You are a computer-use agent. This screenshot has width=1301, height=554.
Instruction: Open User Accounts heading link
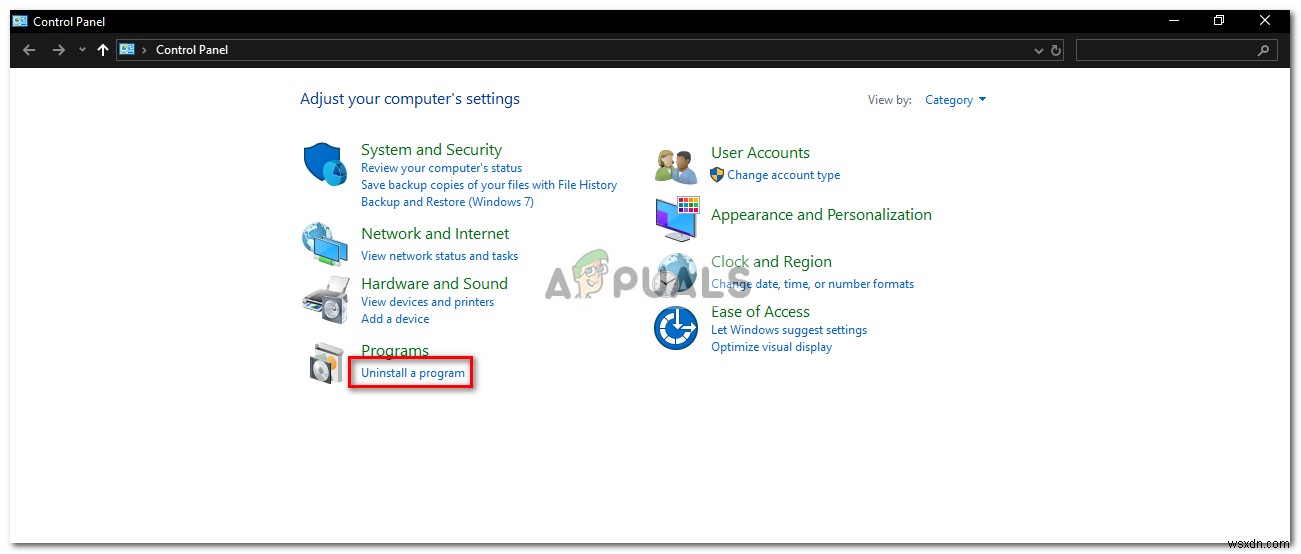click(x=760, y=153)
